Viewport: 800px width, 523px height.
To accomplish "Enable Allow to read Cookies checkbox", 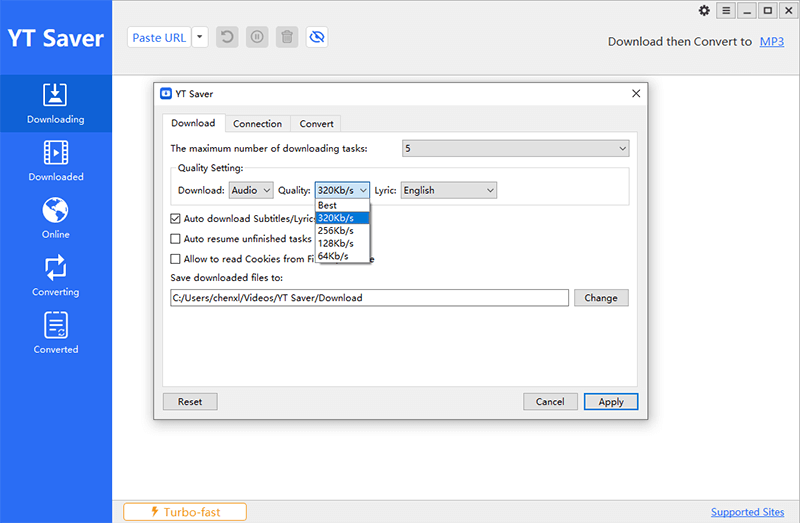I will coord(176,259).
